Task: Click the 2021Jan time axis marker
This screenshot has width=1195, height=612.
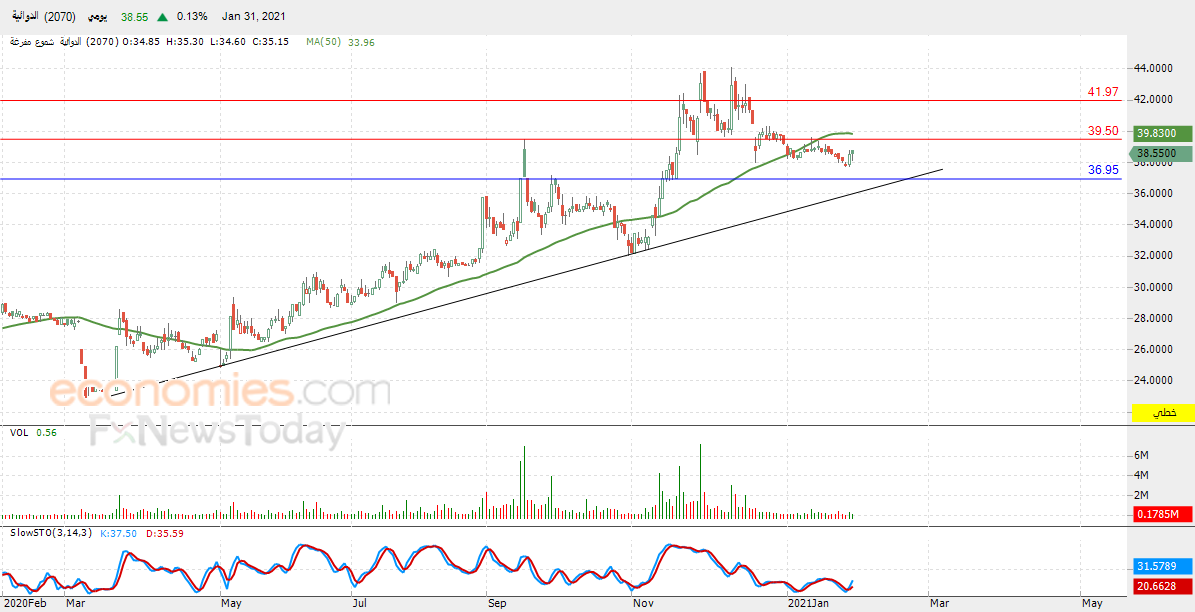Action: tap(809, 603)
